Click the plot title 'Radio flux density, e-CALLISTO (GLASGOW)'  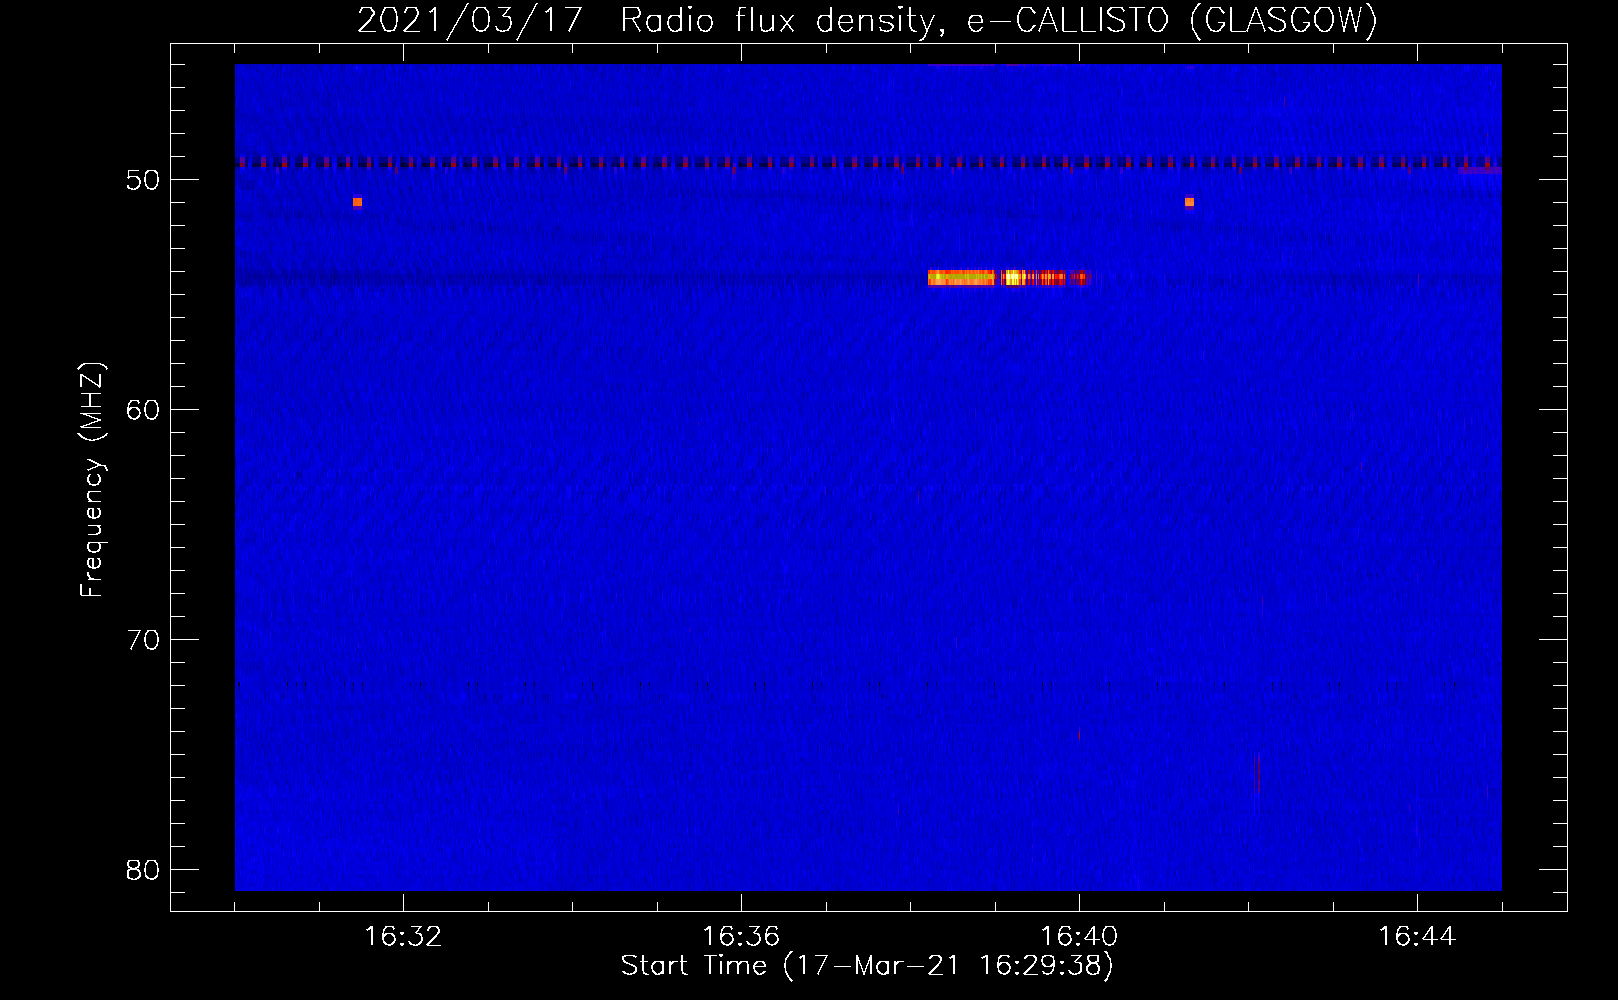click(999, 20)
